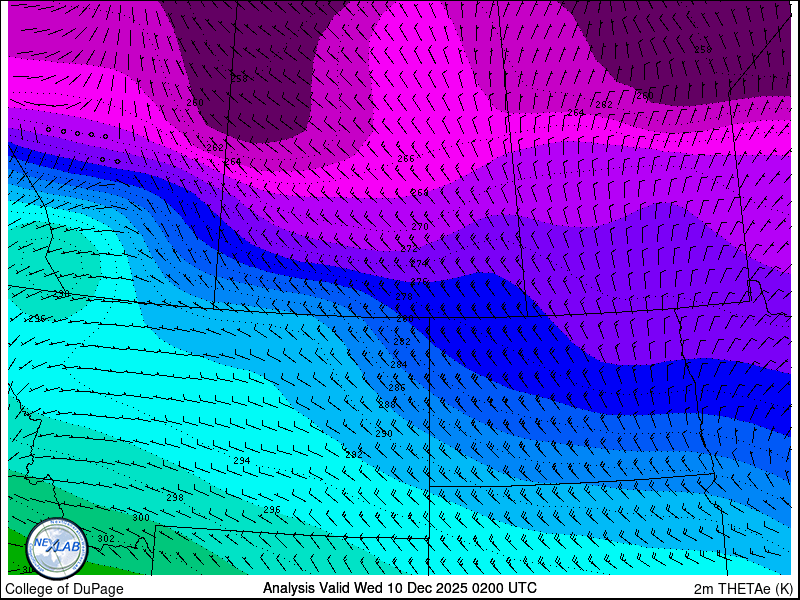Click the 302 contour label
This screenshot has width=800, height=600.
(106, 539)
